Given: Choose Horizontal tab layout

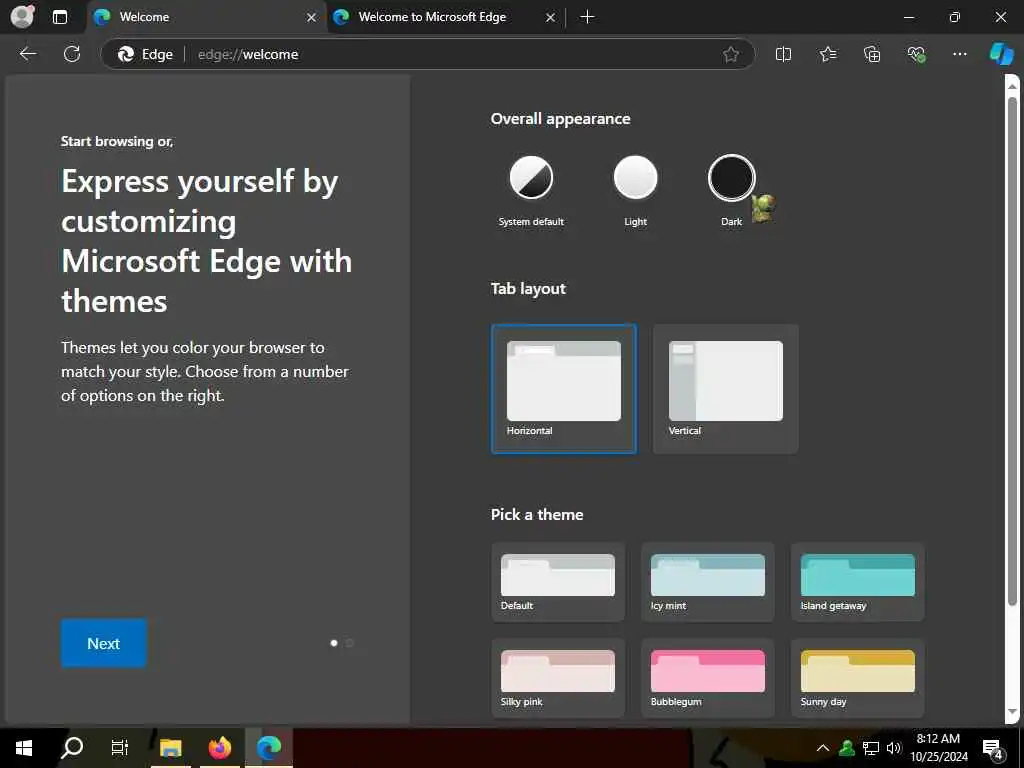Looking at the screenshot, I should pyautogui.click(x=564, y=389).
